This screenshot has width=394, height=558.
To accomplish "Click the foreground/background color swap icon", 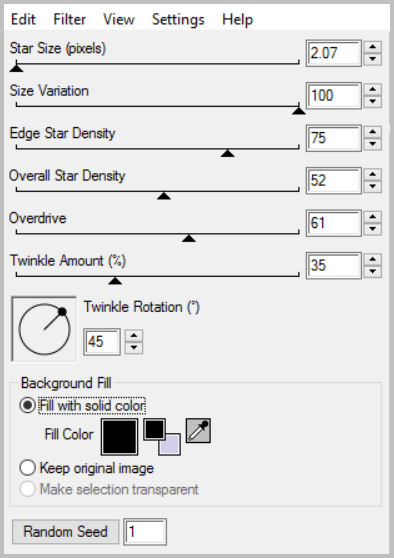I will click(162, 437).
